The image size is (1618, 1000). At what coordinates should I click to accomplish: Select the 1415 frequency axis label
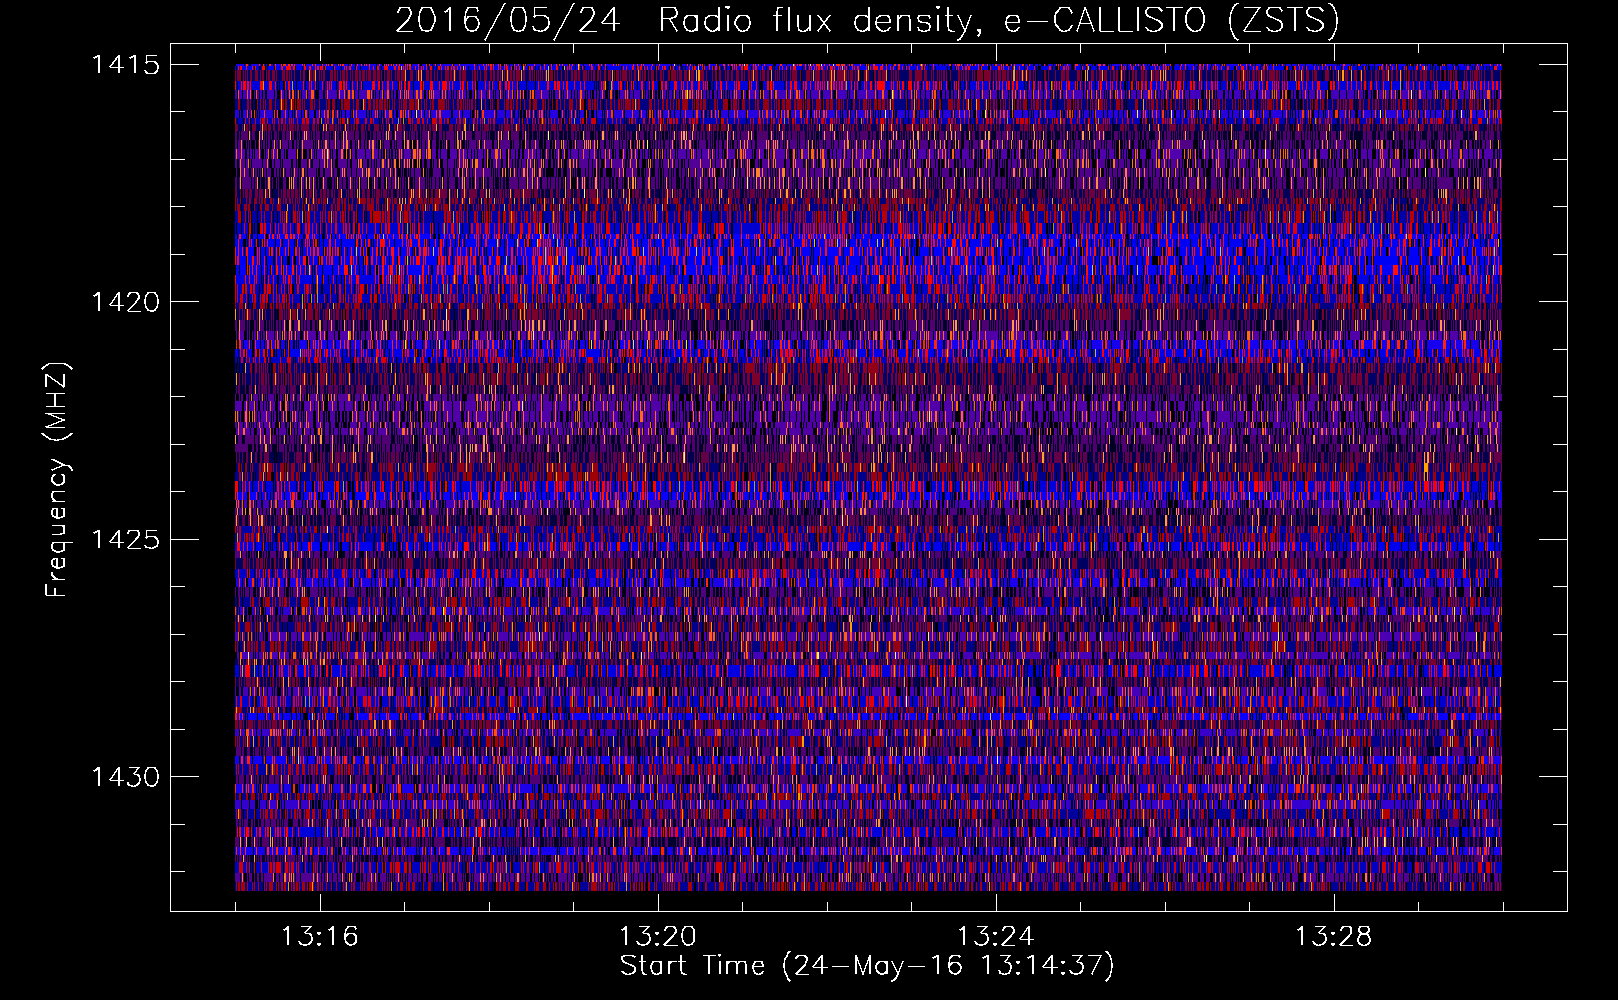tap(125, 65)
